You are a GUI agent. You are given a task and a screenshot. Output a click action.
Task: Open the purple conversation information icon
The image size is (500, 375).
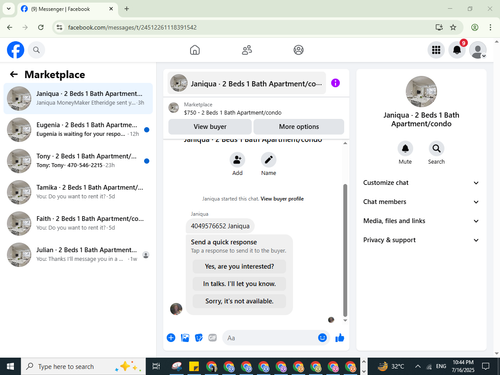335,83
